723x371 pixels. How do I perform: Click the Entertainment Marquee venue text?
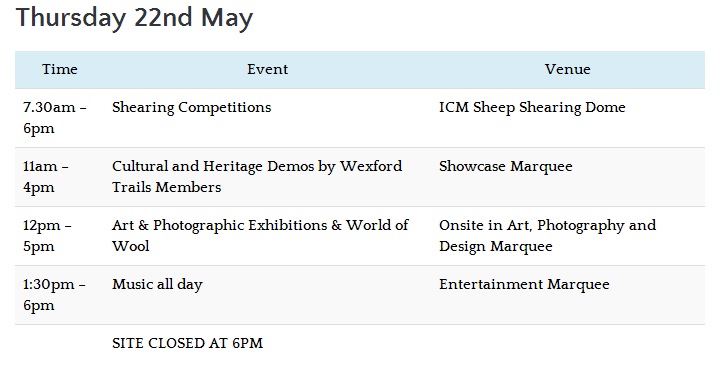click(524, 285)
